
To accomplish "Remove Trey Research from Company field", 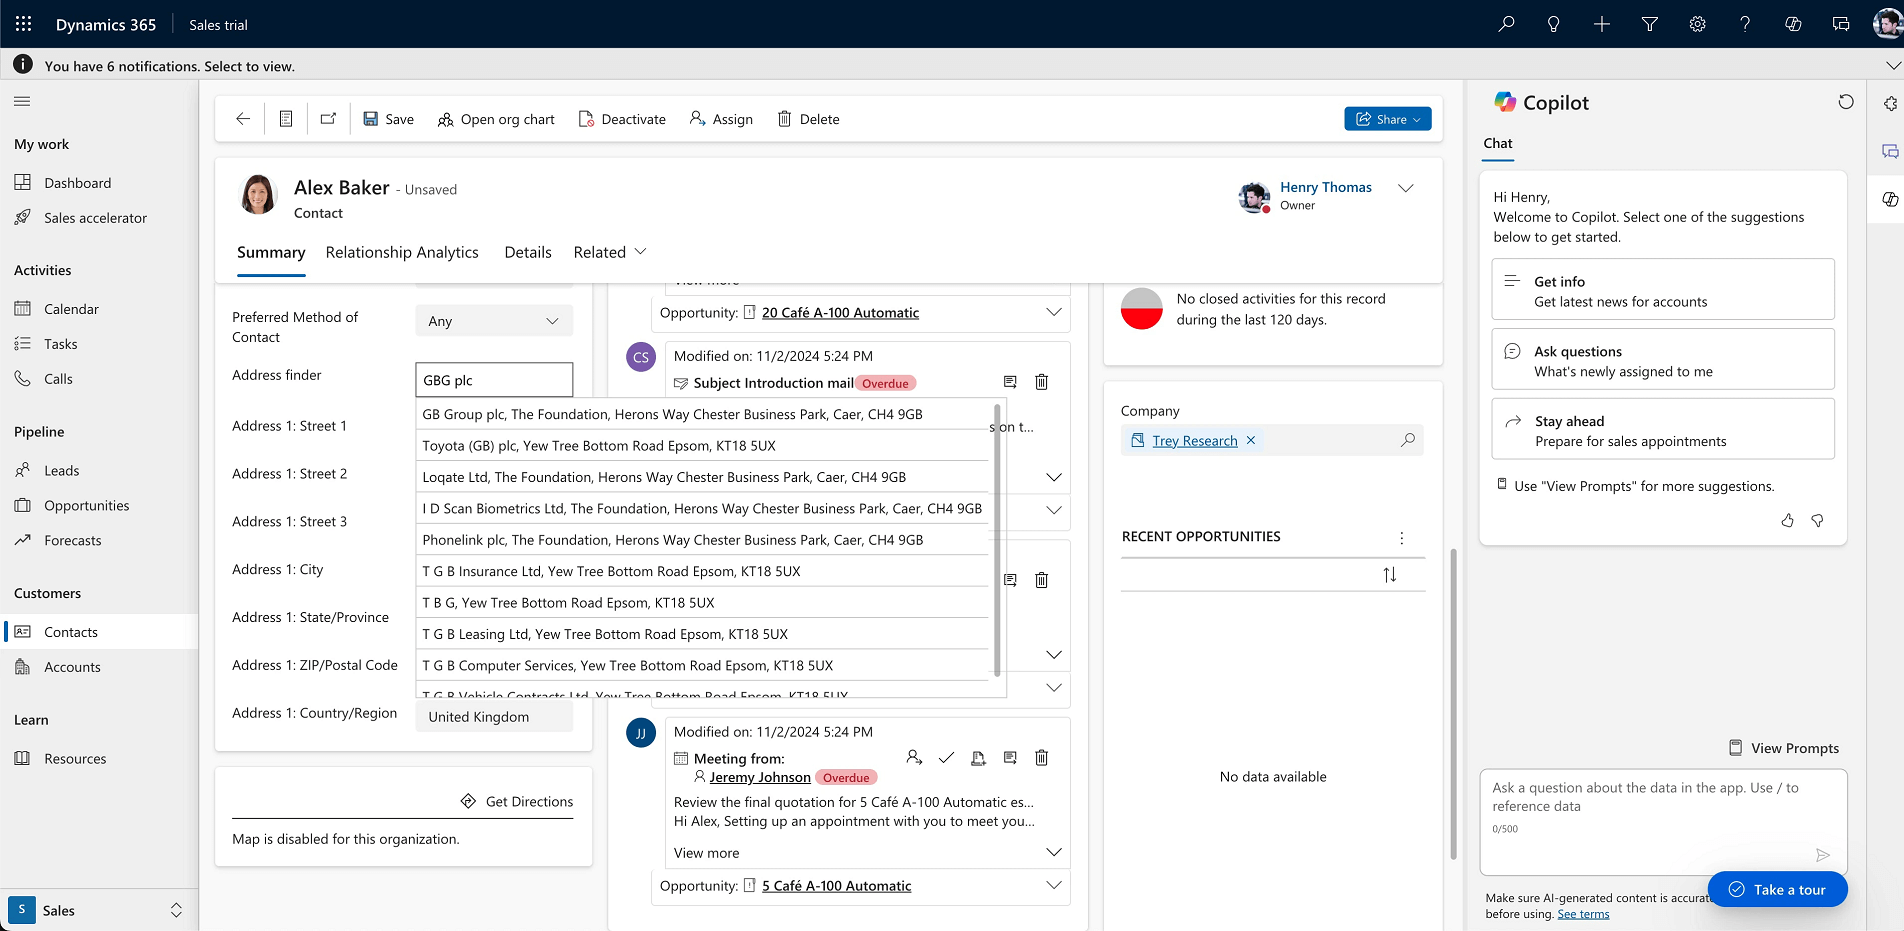I will (x=1251, y=440).
